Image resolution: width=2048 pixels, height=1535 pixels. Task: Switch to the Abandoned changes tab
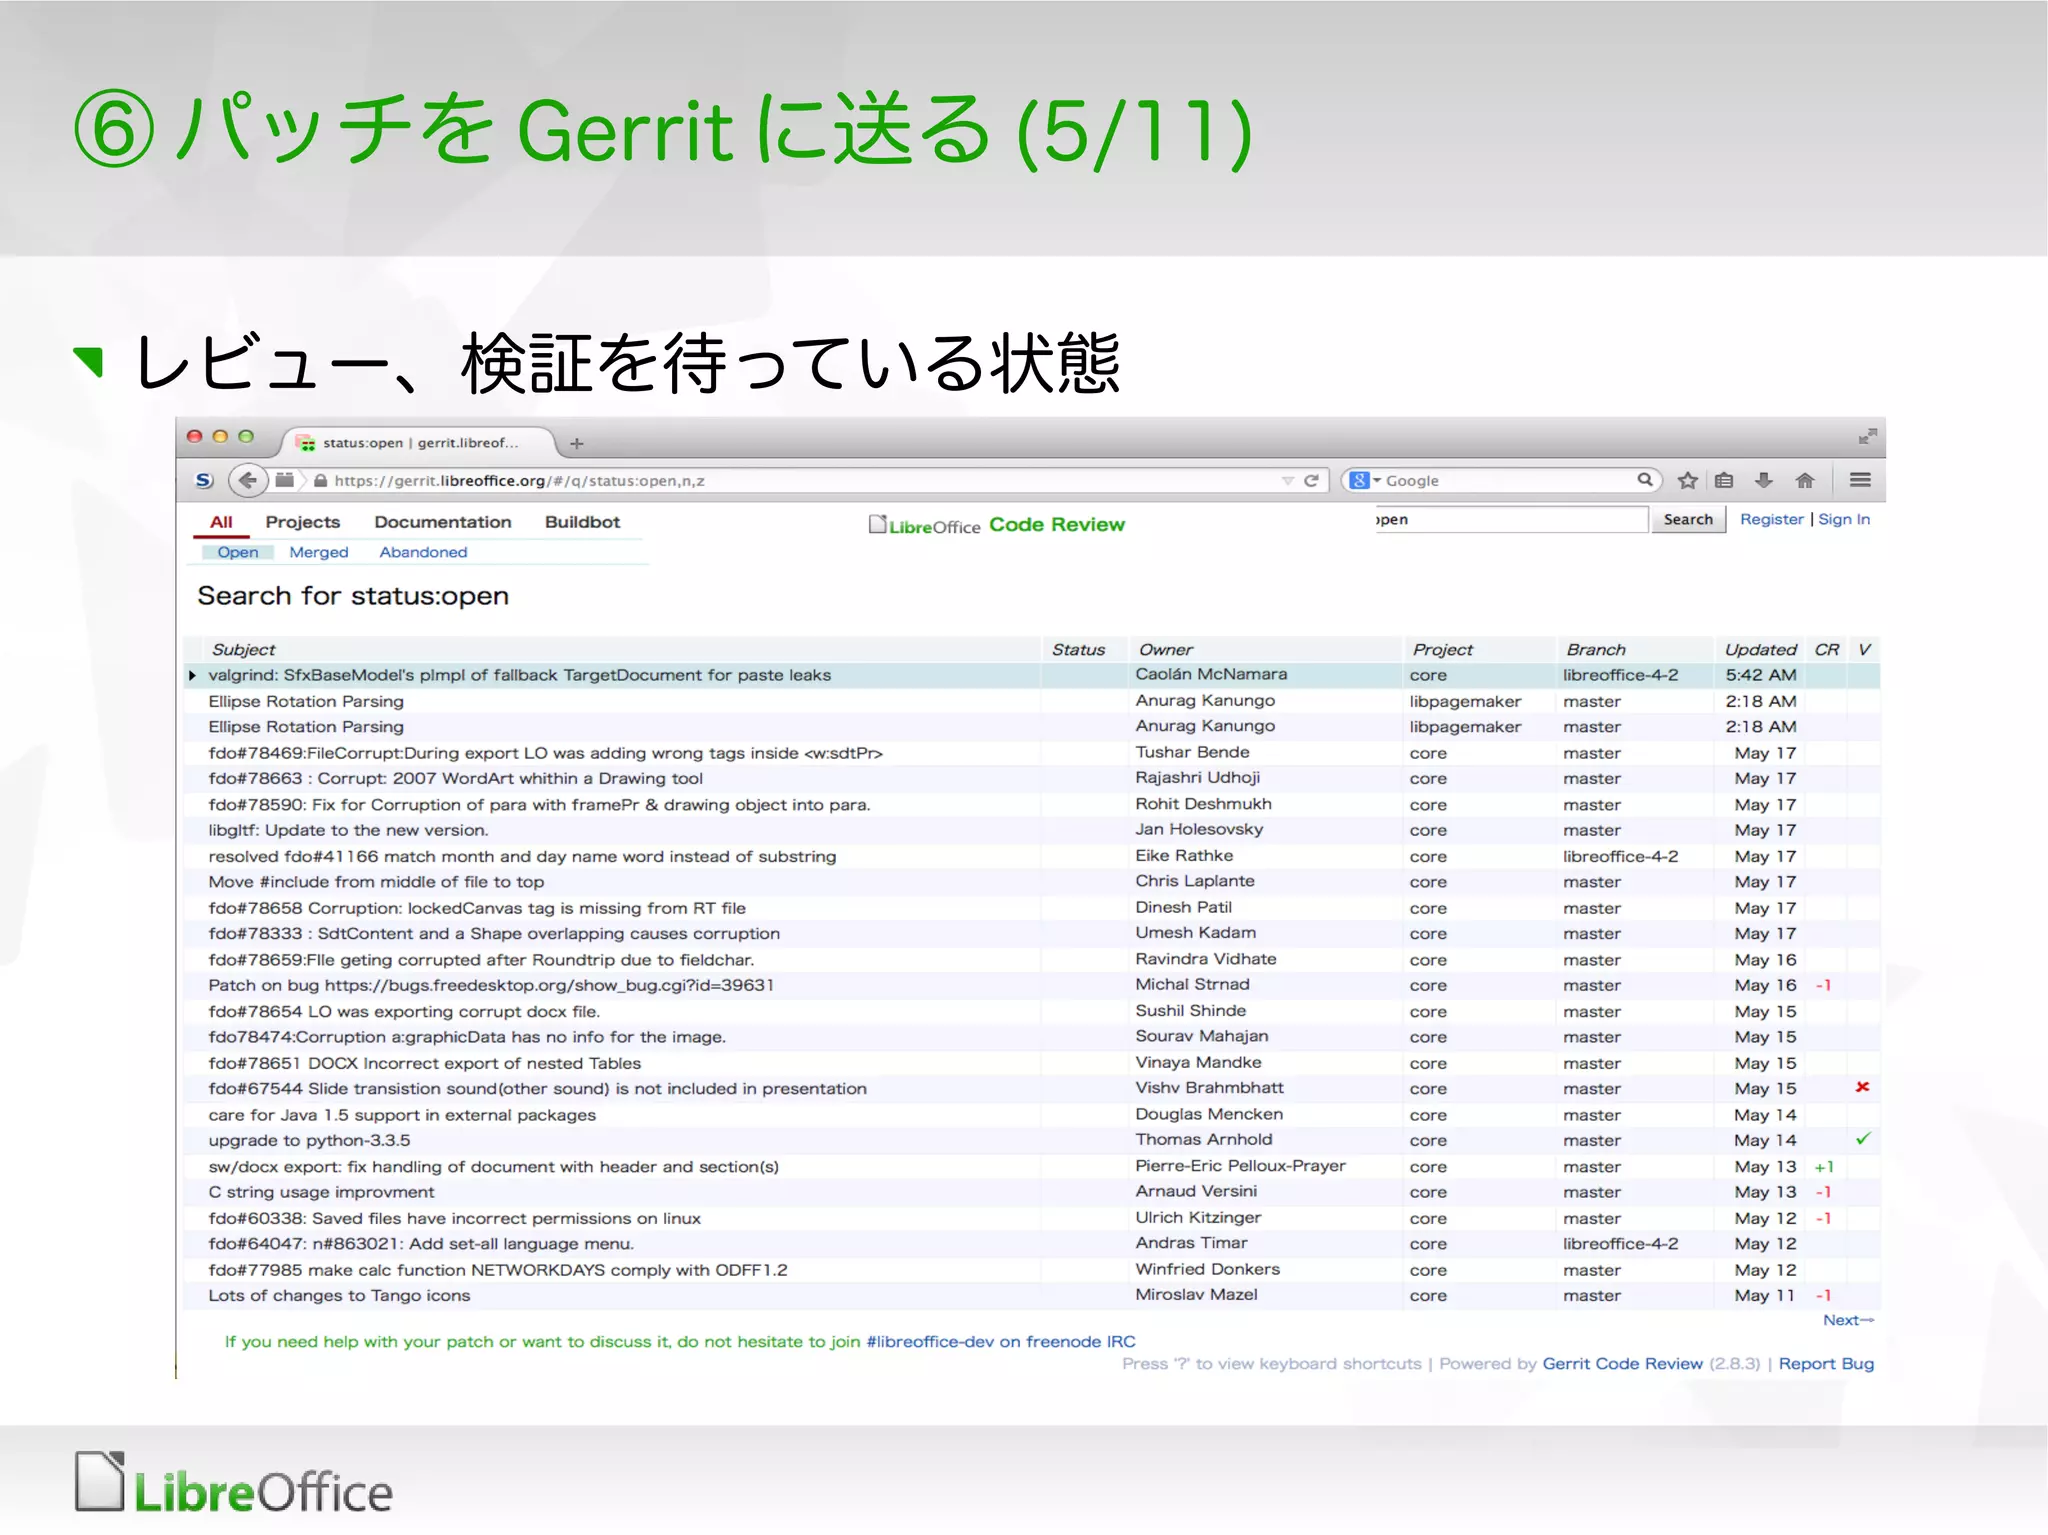tap(423, 552)
